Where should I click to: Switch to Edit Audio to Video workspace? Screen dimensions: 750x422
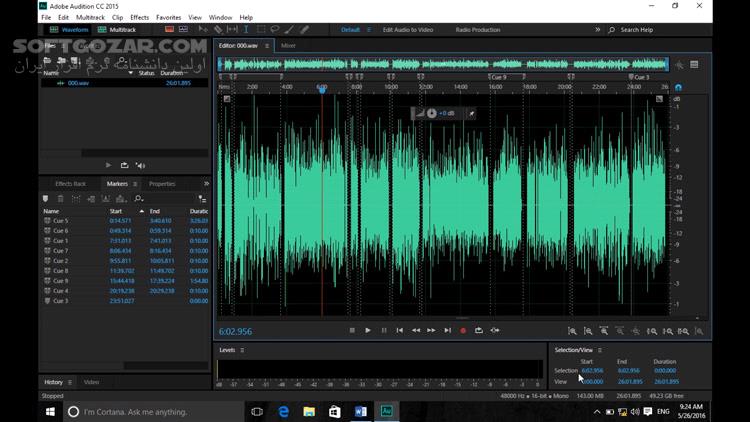coord(408,30)
